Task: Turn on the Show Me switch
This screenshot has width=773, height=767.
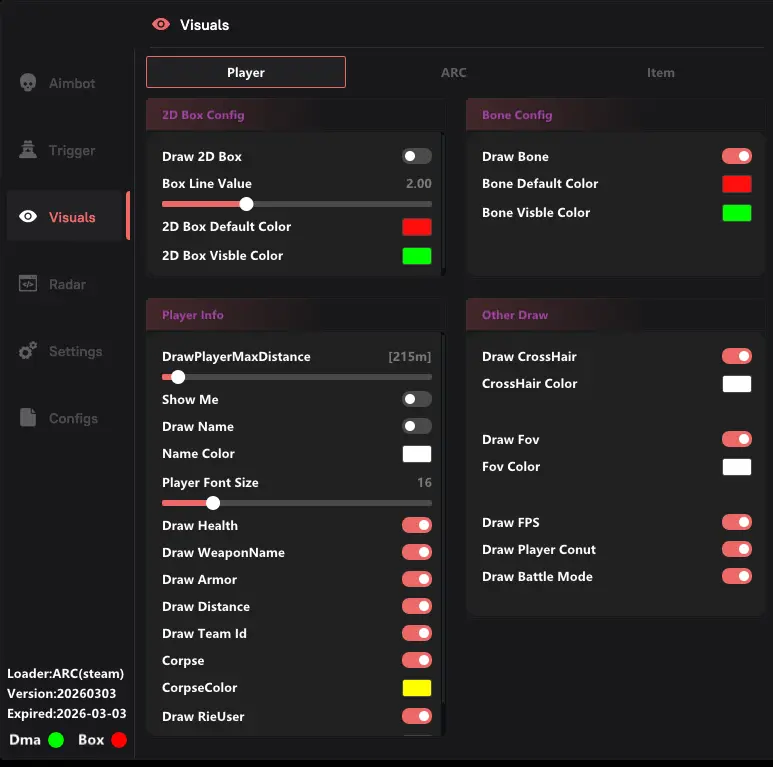Action: pos(417,399)
